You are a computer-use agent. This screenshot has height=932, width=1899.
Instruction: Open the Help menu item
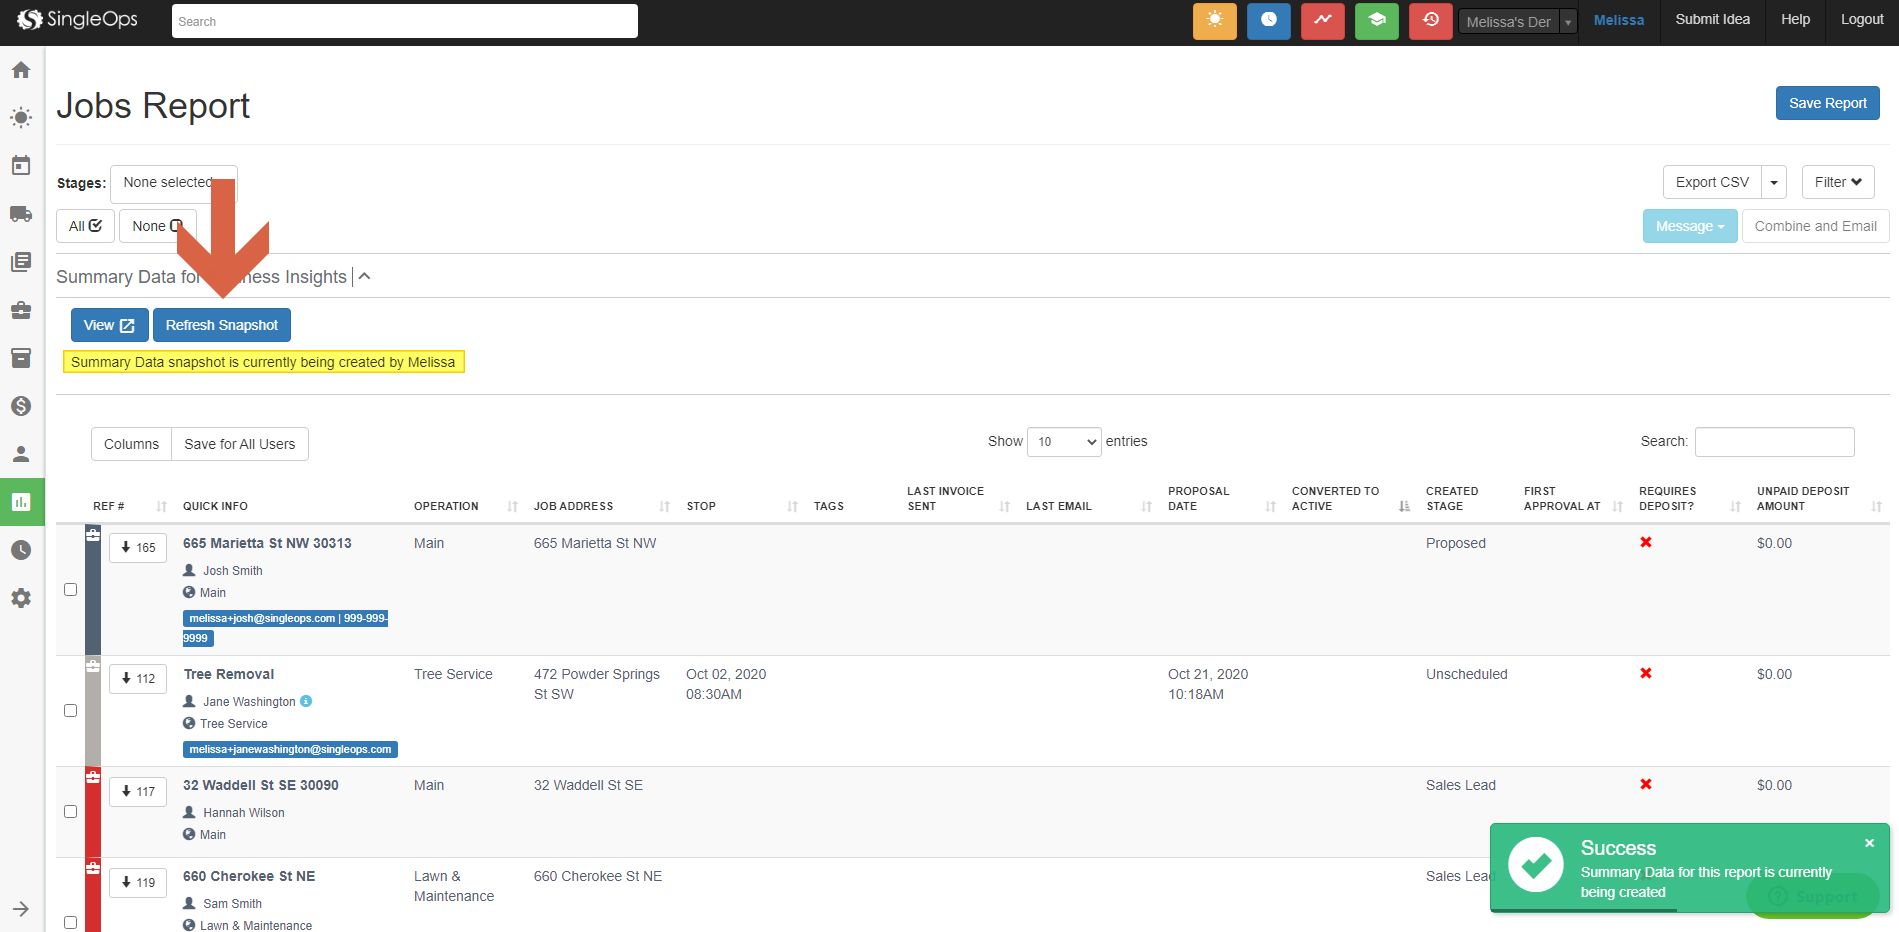(x=1795, y=20)
